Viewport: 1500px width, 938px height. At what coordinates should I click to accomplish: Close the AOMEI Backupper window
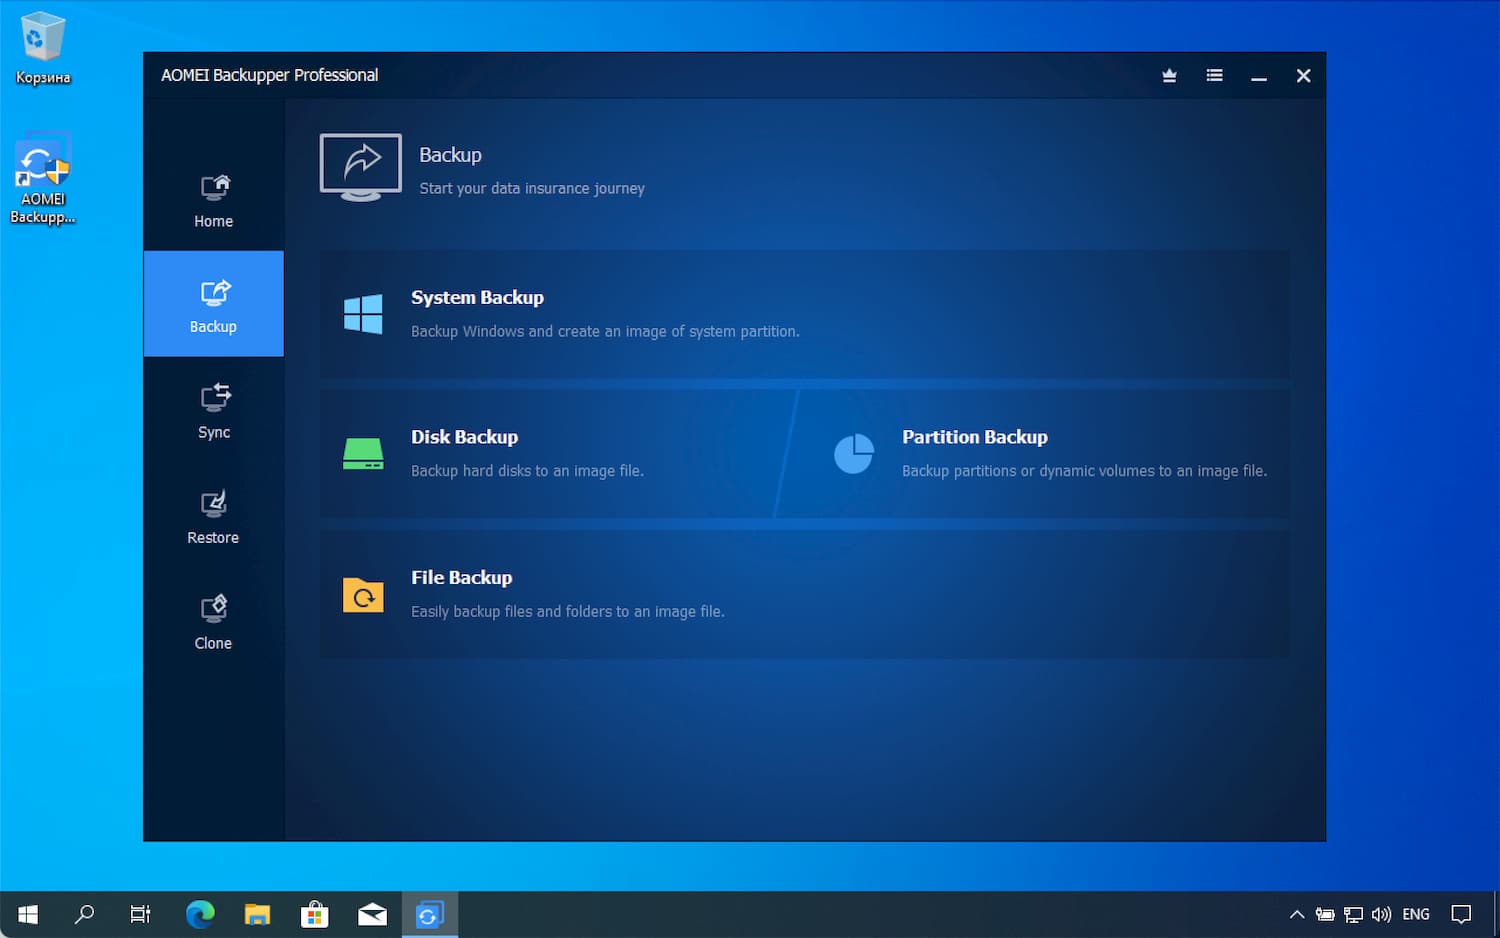[1303, 76]
